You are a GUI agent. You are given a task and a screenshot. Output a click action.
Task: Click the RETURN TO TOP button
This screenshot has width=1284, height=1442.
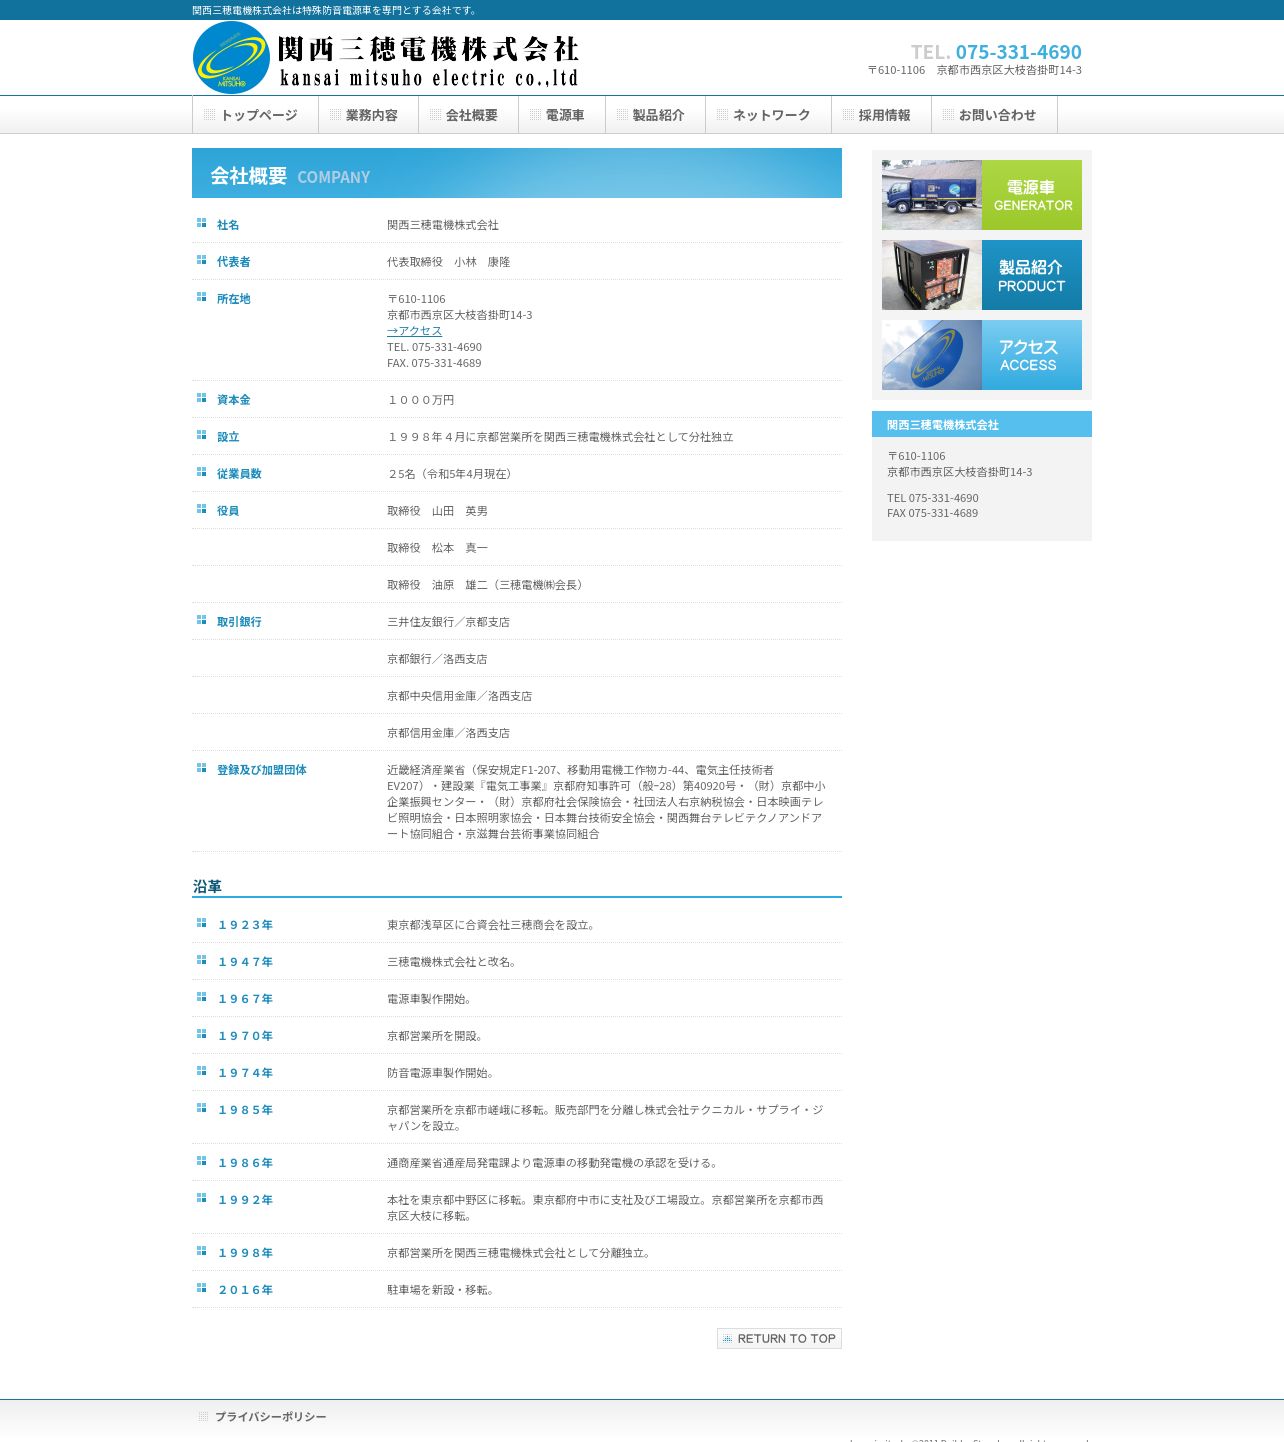pos(779,1338)
